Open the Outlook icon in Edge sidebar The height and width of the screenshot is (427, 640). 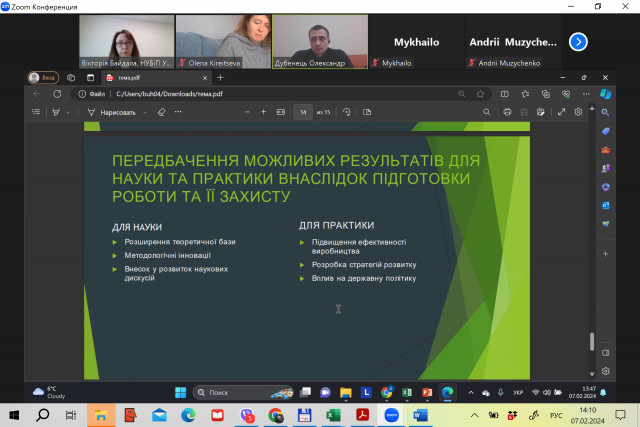[606, 205]
